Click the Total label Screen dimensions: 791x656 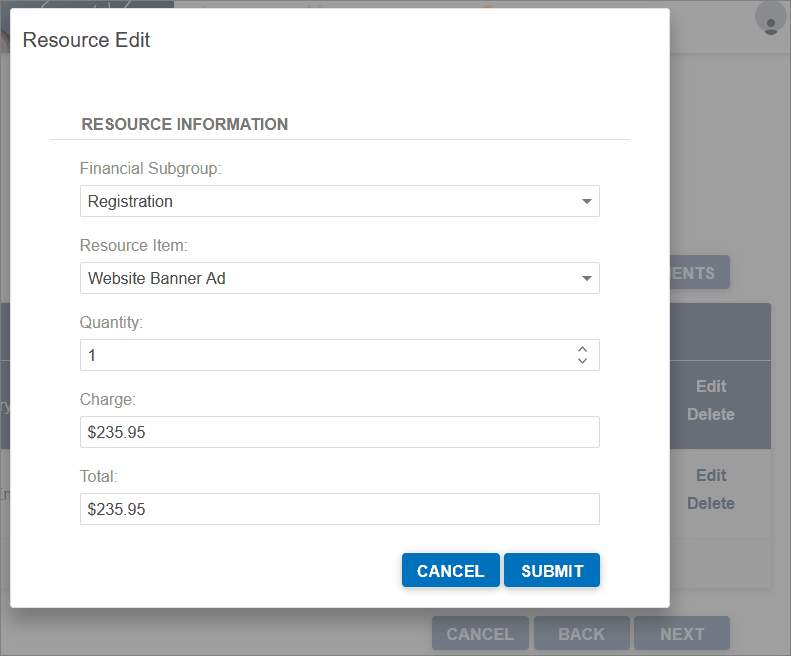[98, 476]
